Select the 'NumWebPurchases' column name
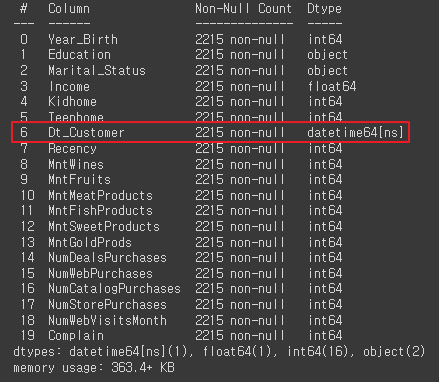 (100, 274)
